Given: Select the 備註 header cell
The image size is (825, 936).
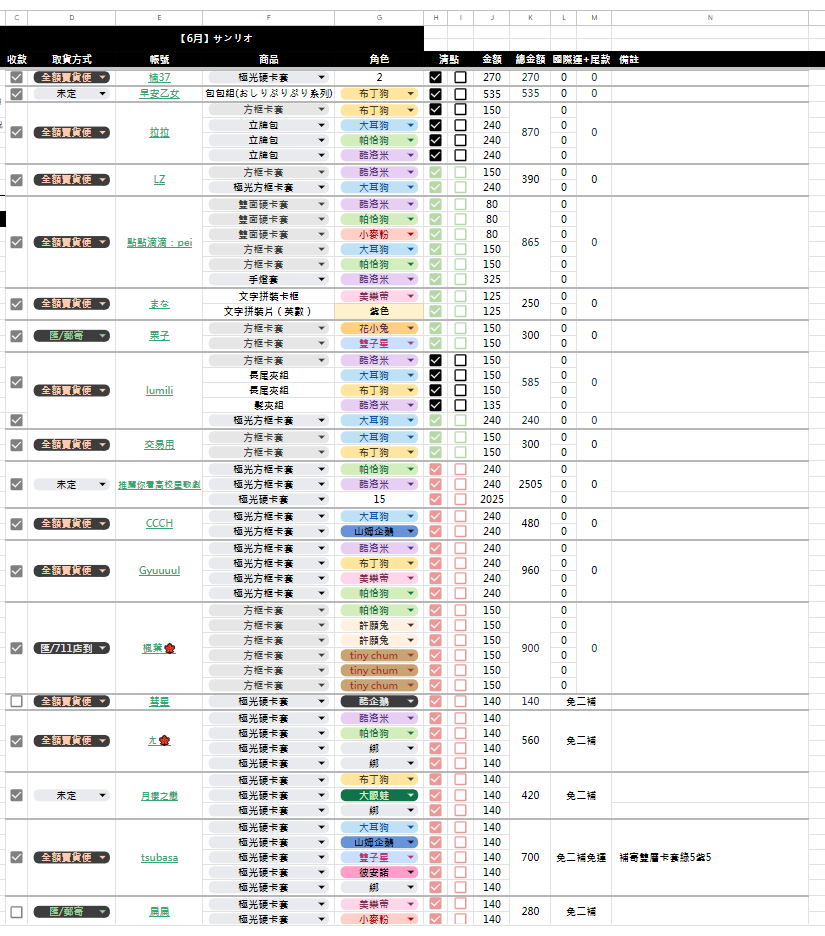Looking at the screenshot, I should [x=710, y=59].
